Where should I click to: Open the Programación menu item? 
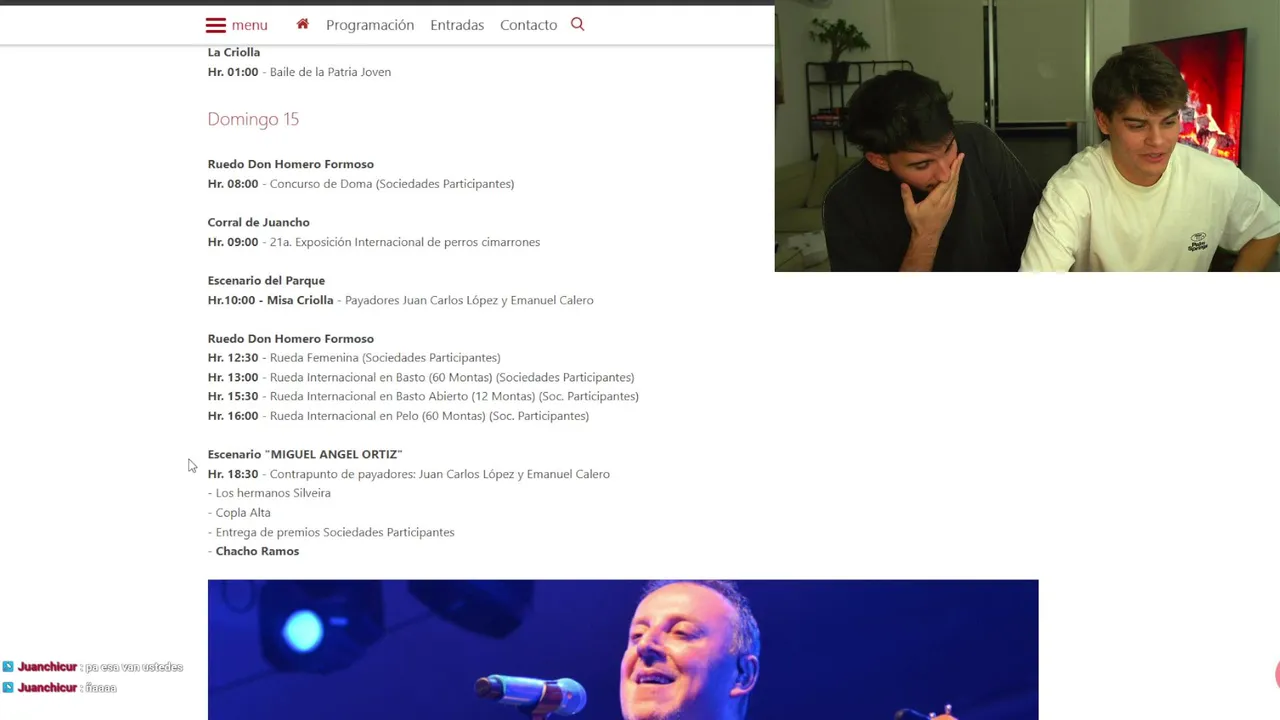pos(370,25)
